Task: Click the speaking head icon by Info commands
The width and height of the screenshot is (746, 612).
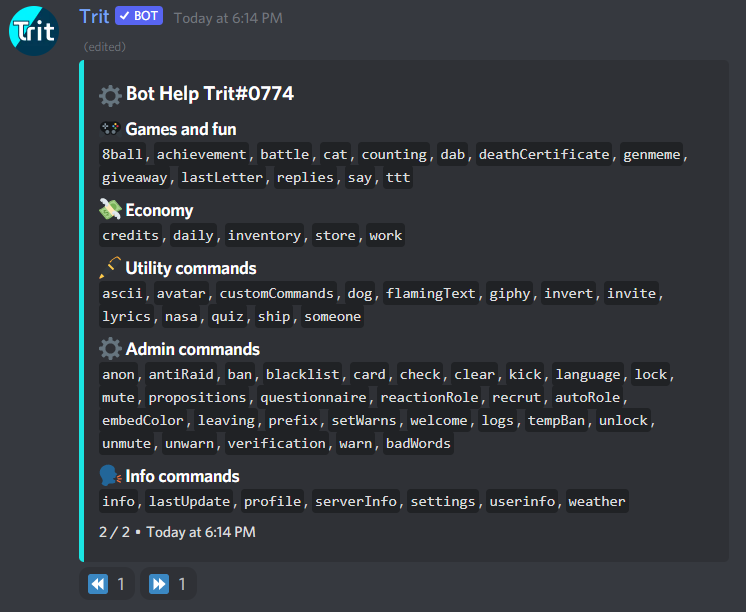Action: [110, 476]
